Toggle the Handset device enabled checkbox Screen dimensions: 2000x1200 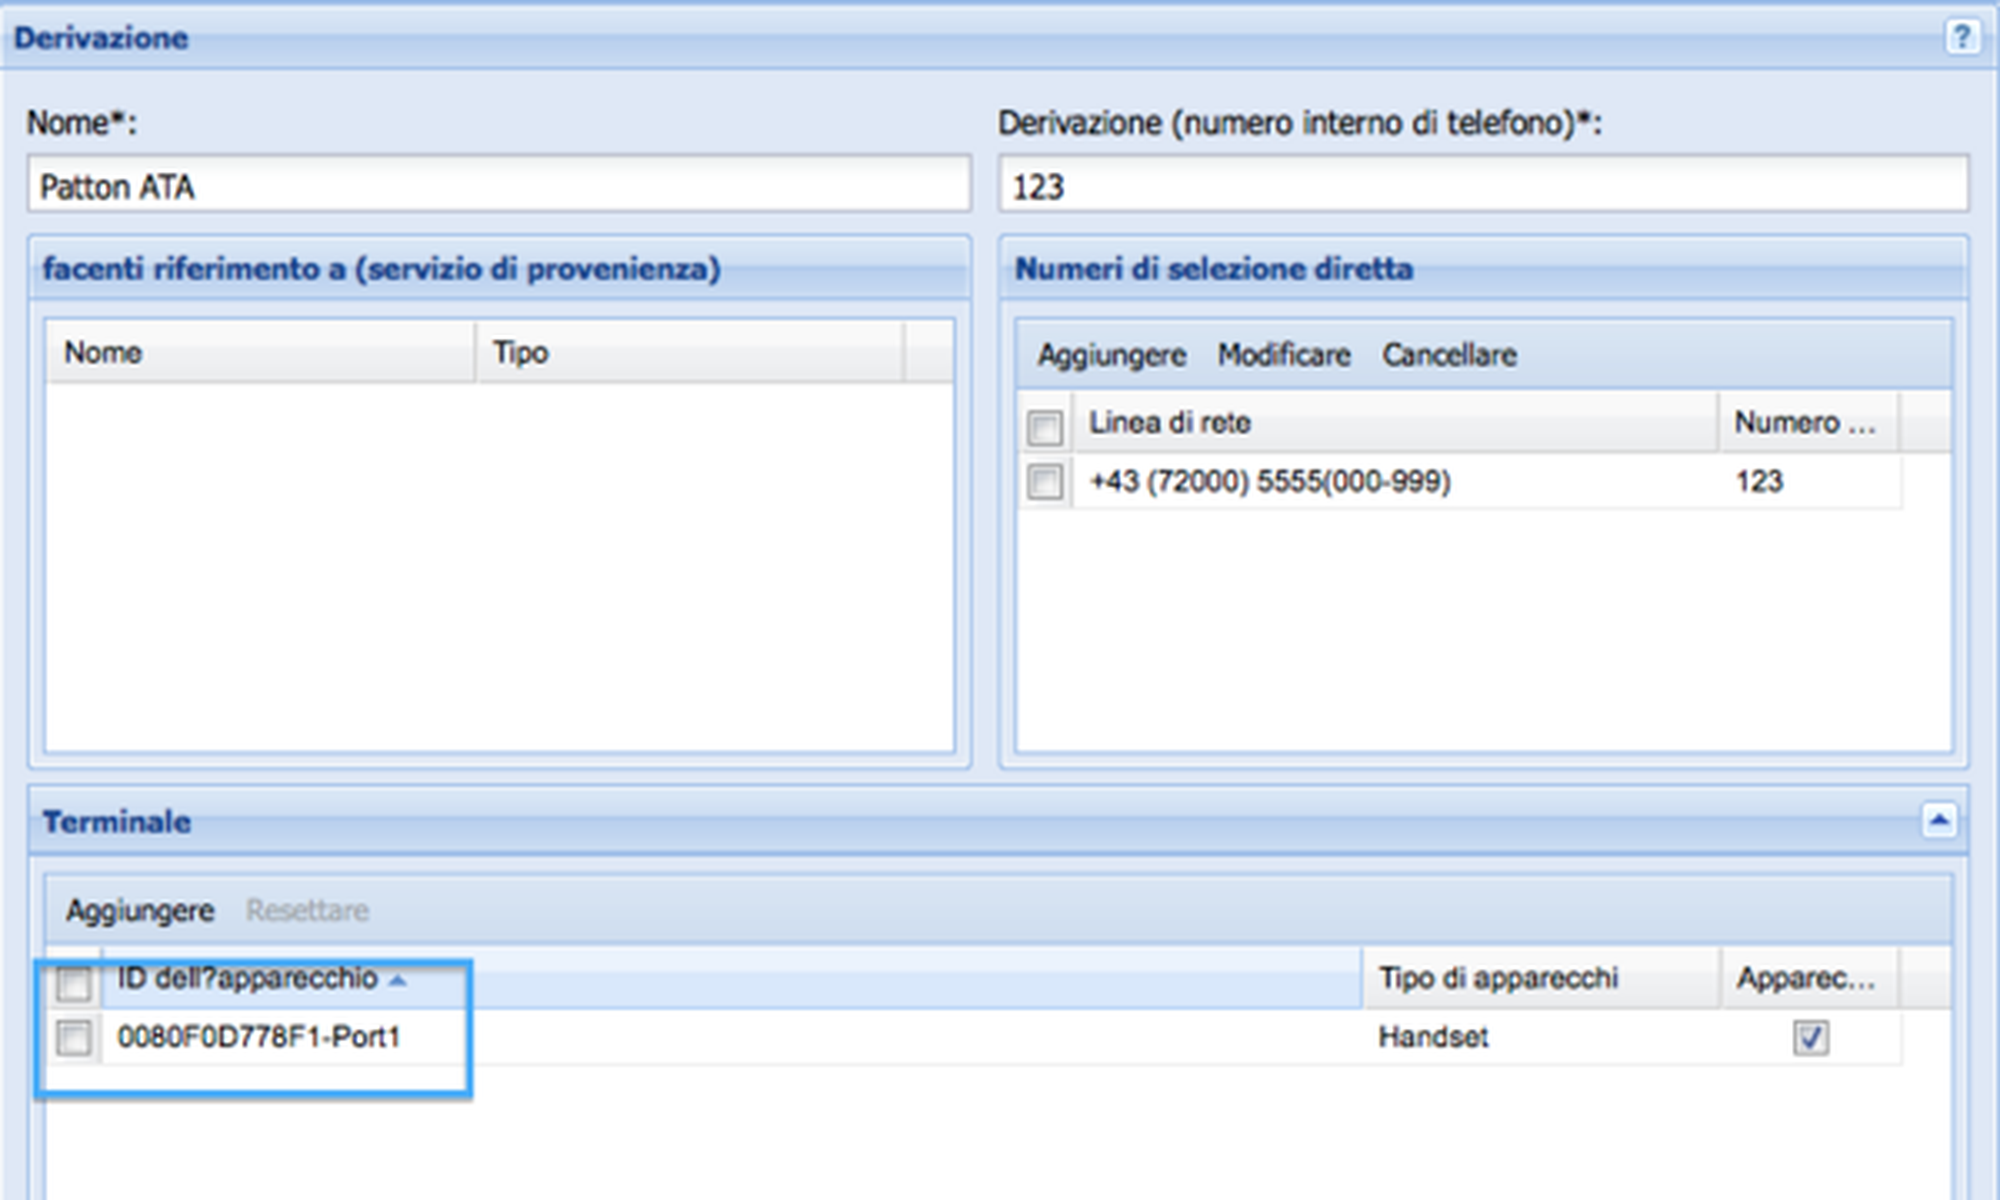pos(1810,1038)
